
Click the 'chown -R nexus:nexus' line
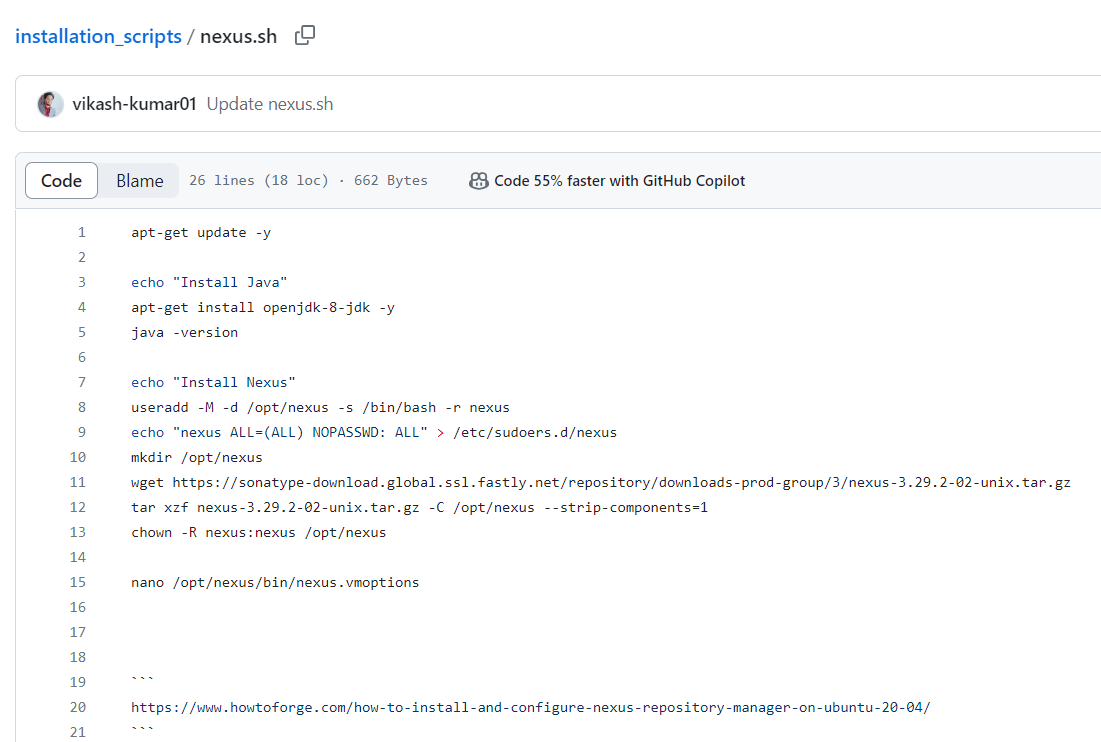click(258, 532)
